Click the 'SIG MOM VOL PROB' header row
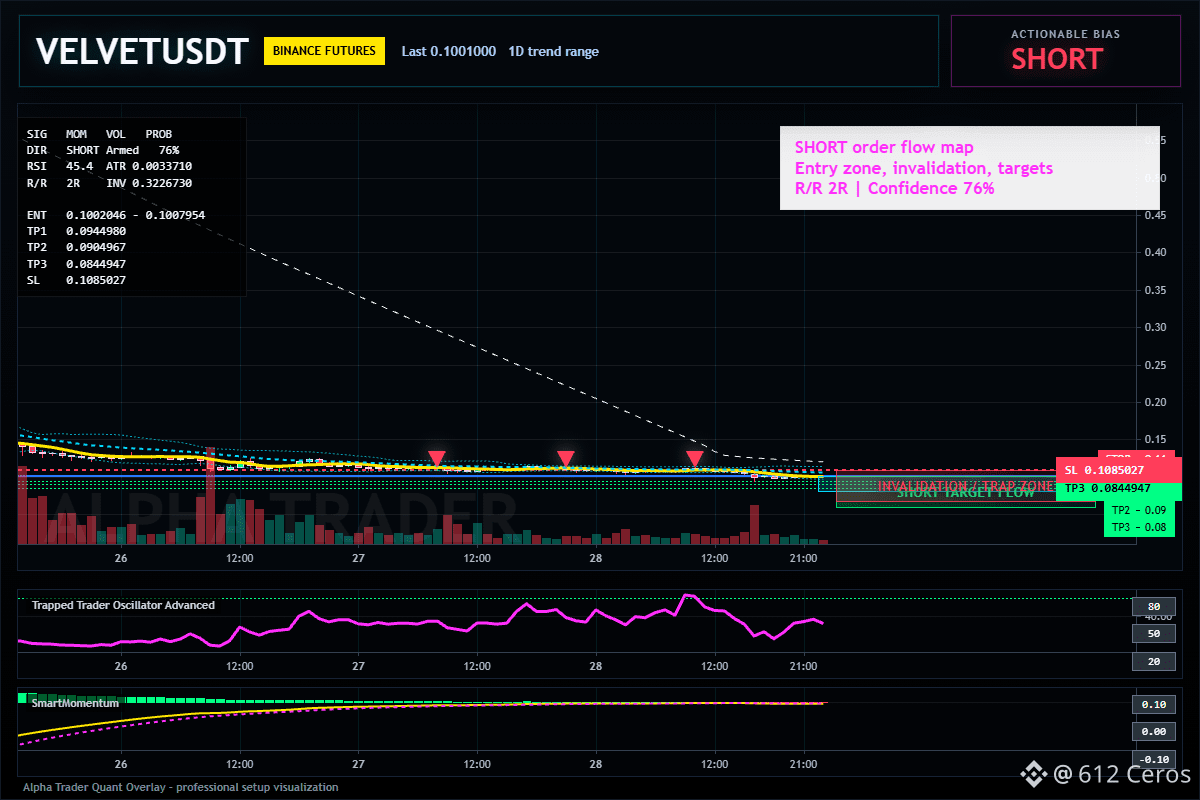This screenshot has height=800, width=1200. pos(99,134)
